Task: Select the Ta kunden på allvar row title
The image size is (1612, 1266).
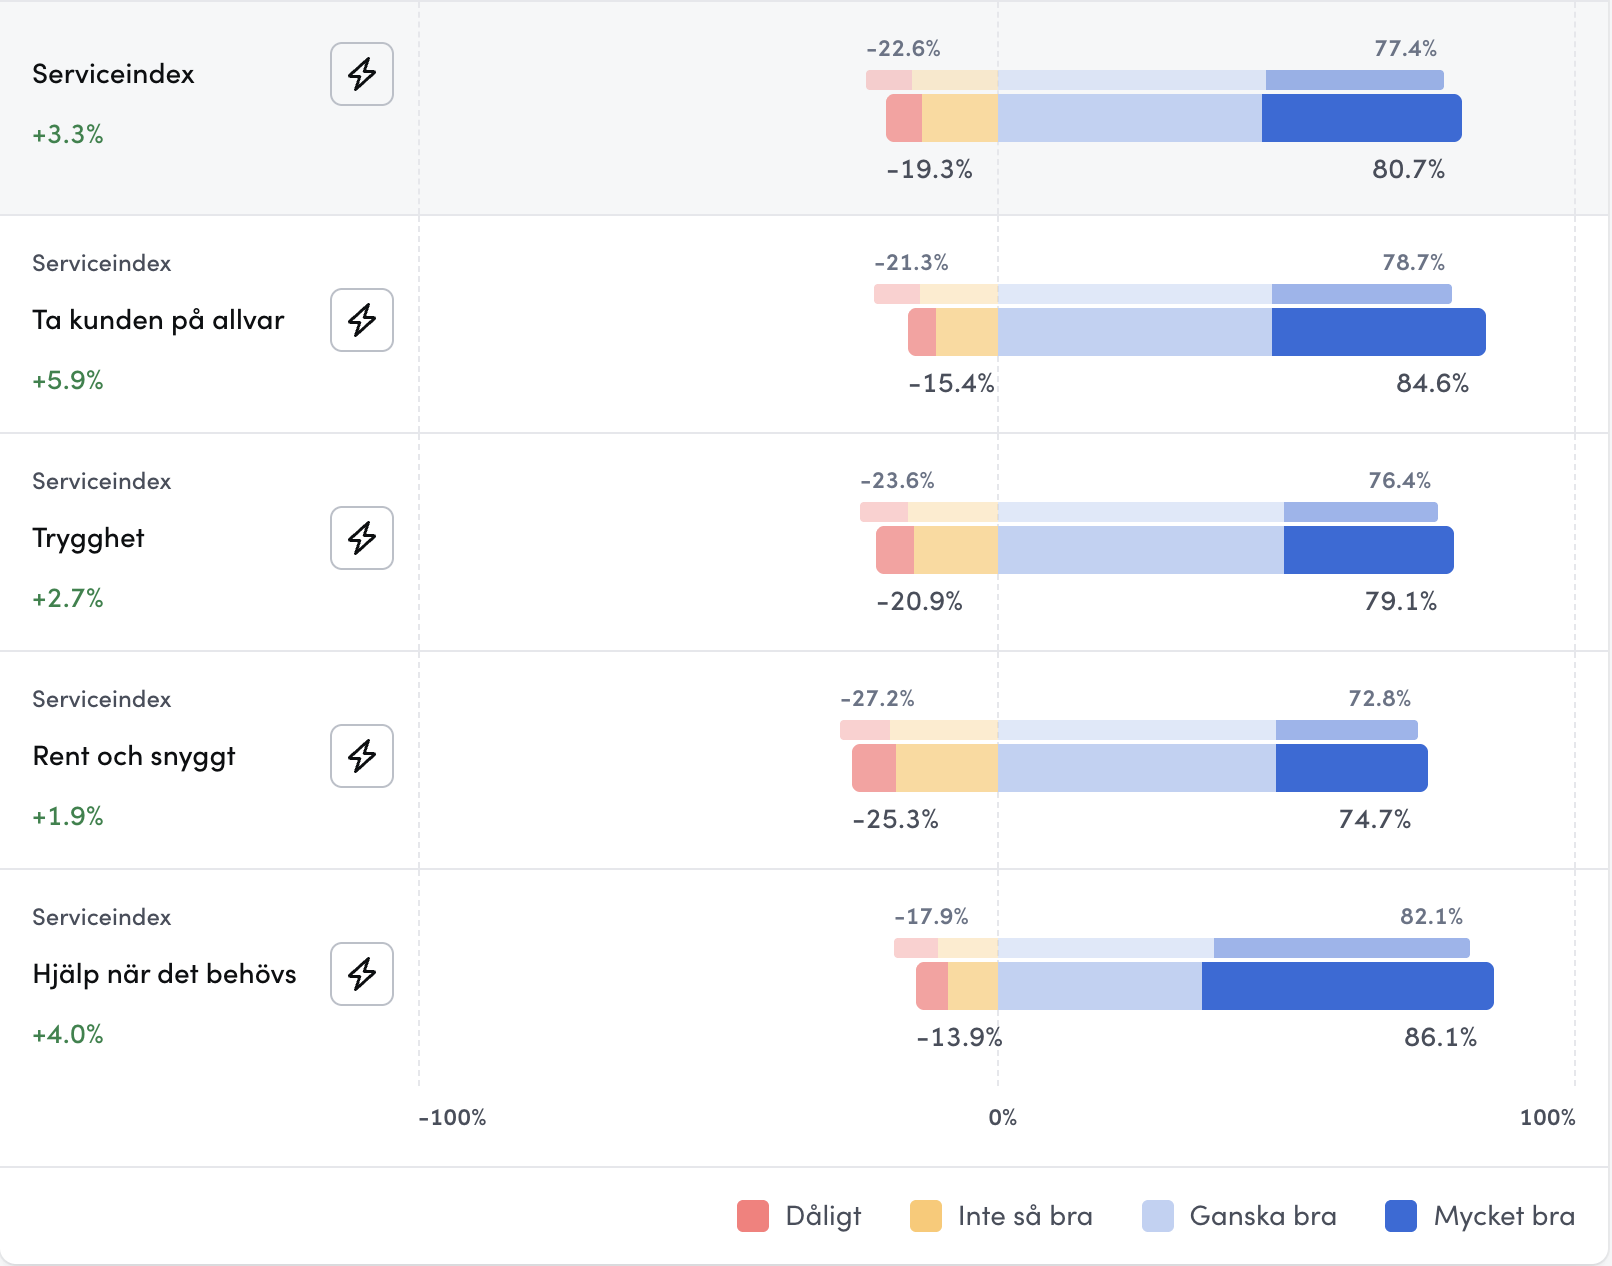Action: point(158,320)
